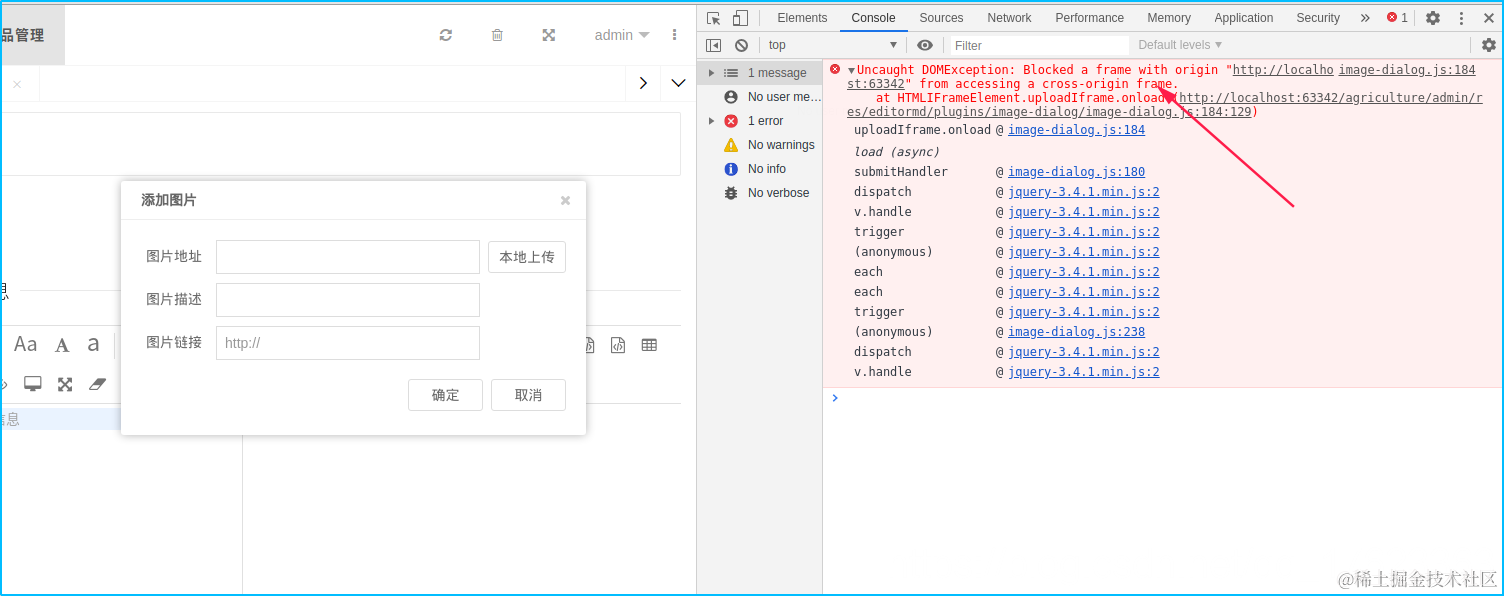Click the editor fullscreen arrows icon
Screen dimensions: 1504x596
(x=65, y=384)
